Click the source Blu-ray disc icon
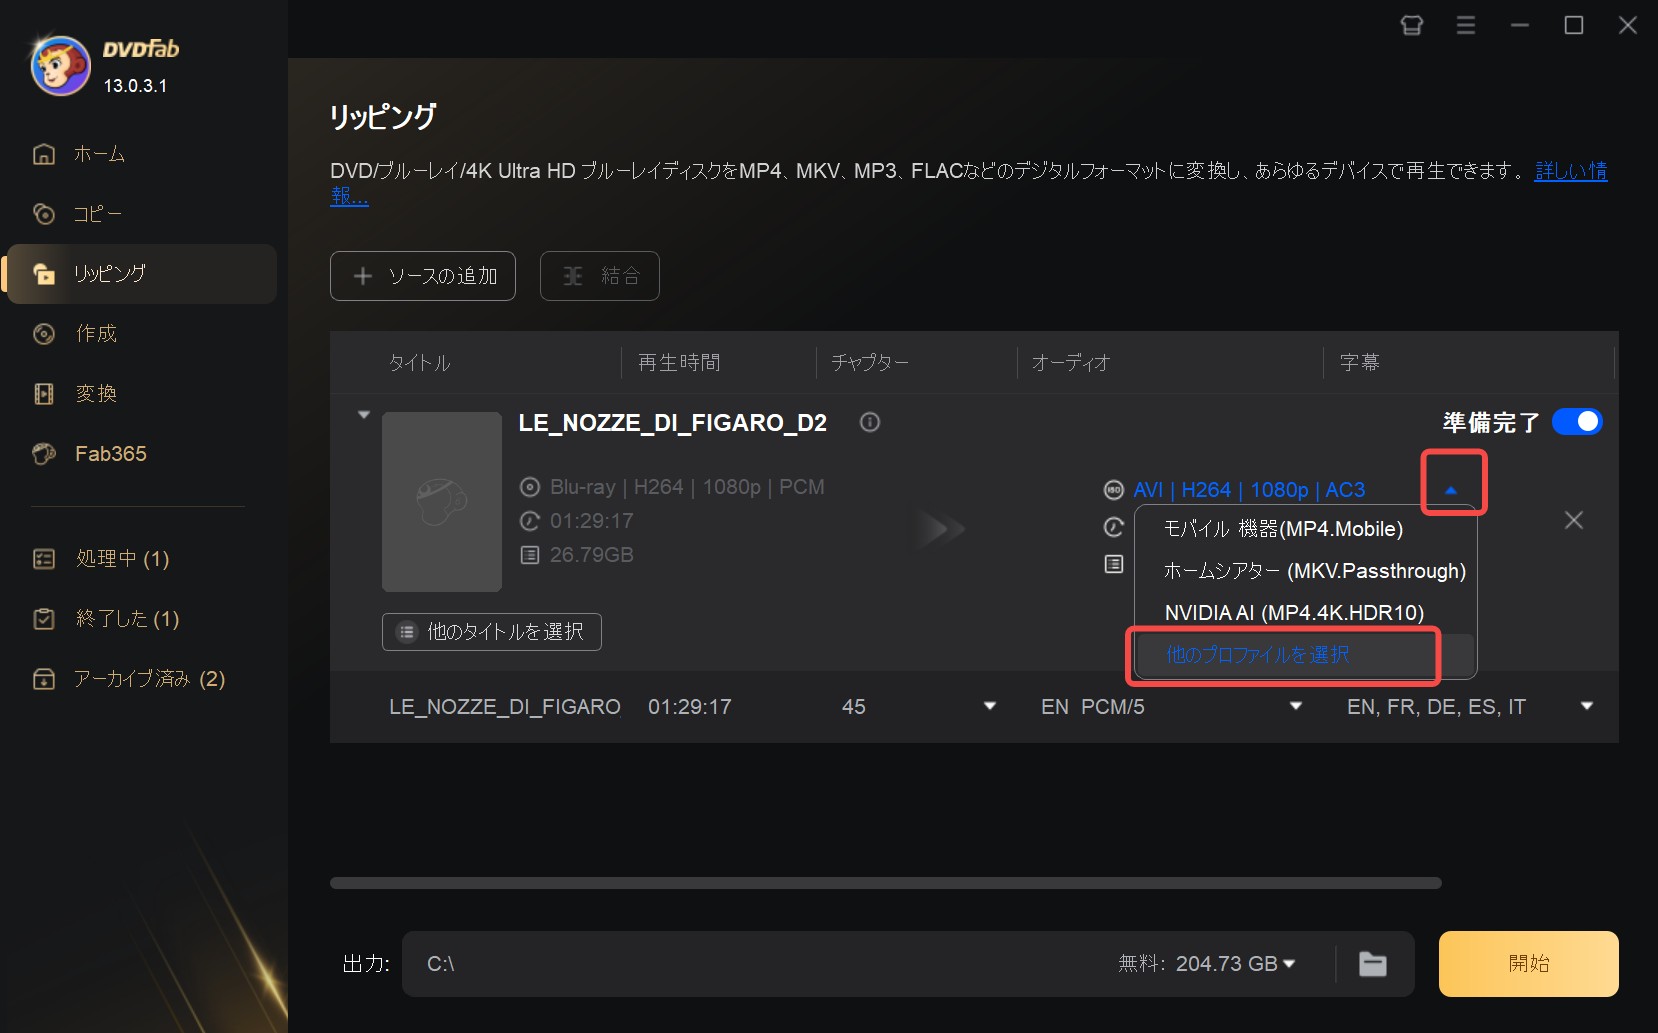This screenshot has height=1033, width=1658. coord(530,487)
